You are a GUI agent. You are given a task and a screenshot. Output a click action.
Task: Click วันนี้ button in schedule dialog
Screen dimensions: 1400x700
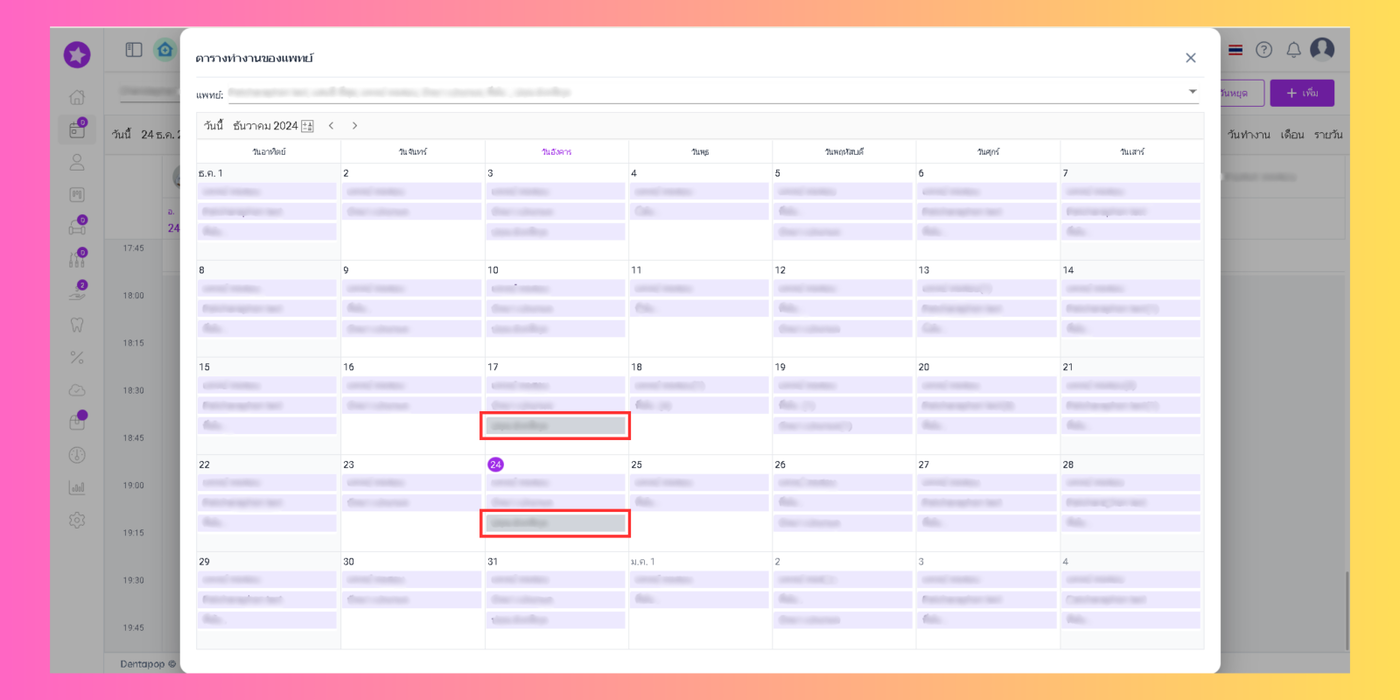tap(213, 126)
